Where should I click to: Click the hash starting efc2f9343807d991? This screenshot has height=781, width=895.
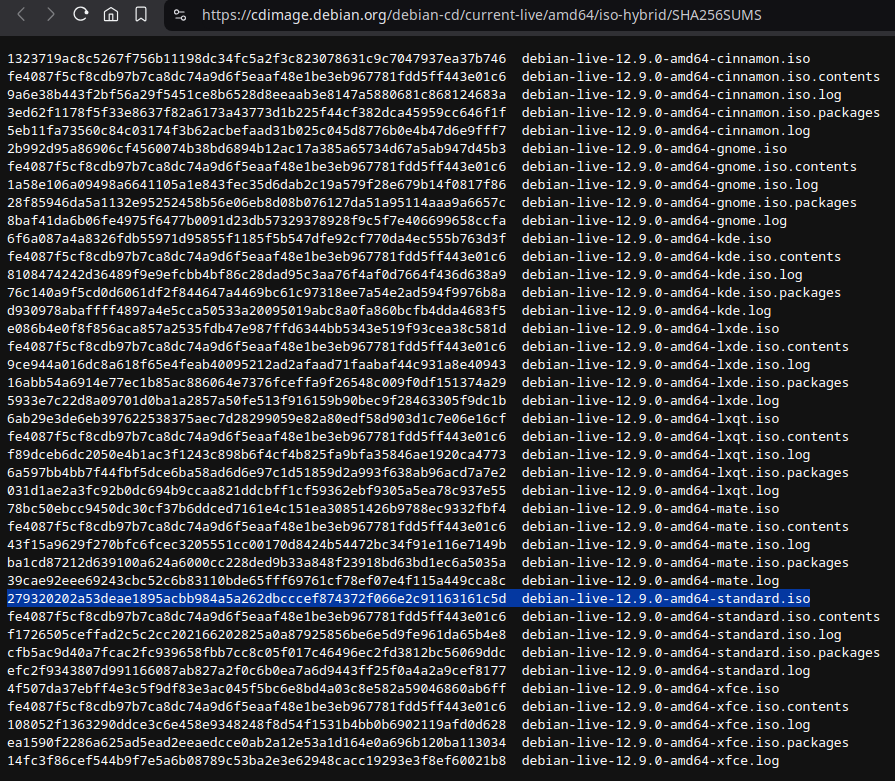[x=256, y=670]
